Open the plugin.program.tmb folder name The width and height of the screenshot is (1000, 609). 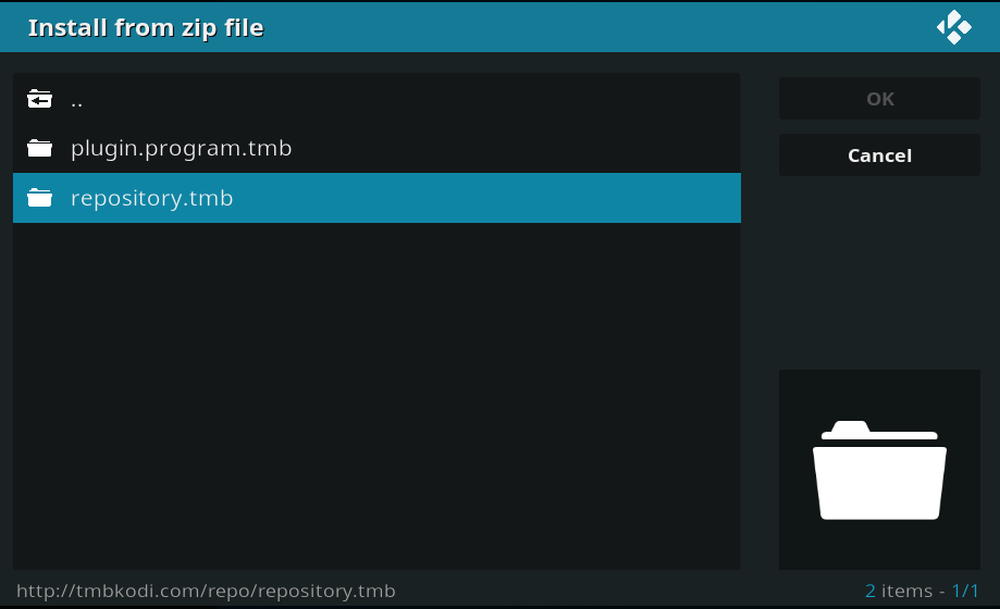pyautogui.click(x=181, y=149)
